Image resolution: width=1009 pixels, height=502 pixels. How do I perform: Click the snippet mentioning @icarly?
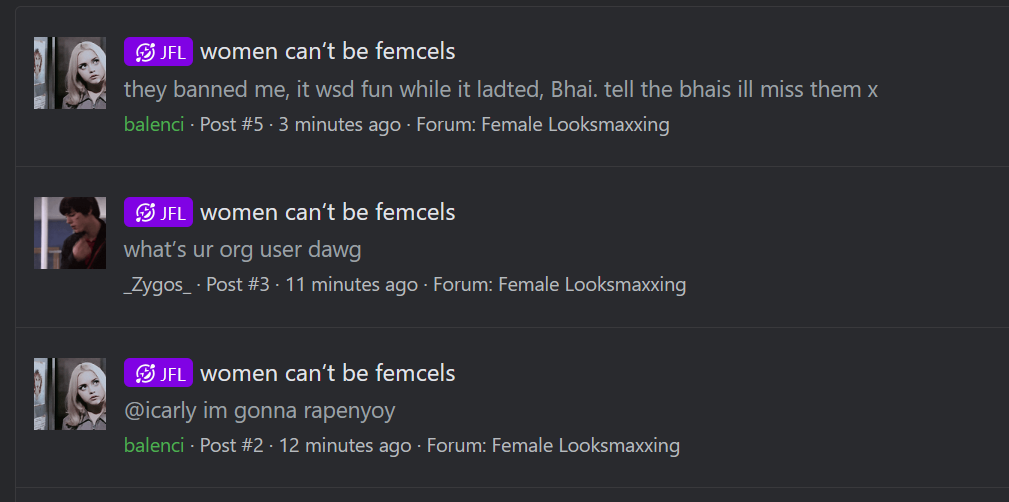tap(259, 411)
